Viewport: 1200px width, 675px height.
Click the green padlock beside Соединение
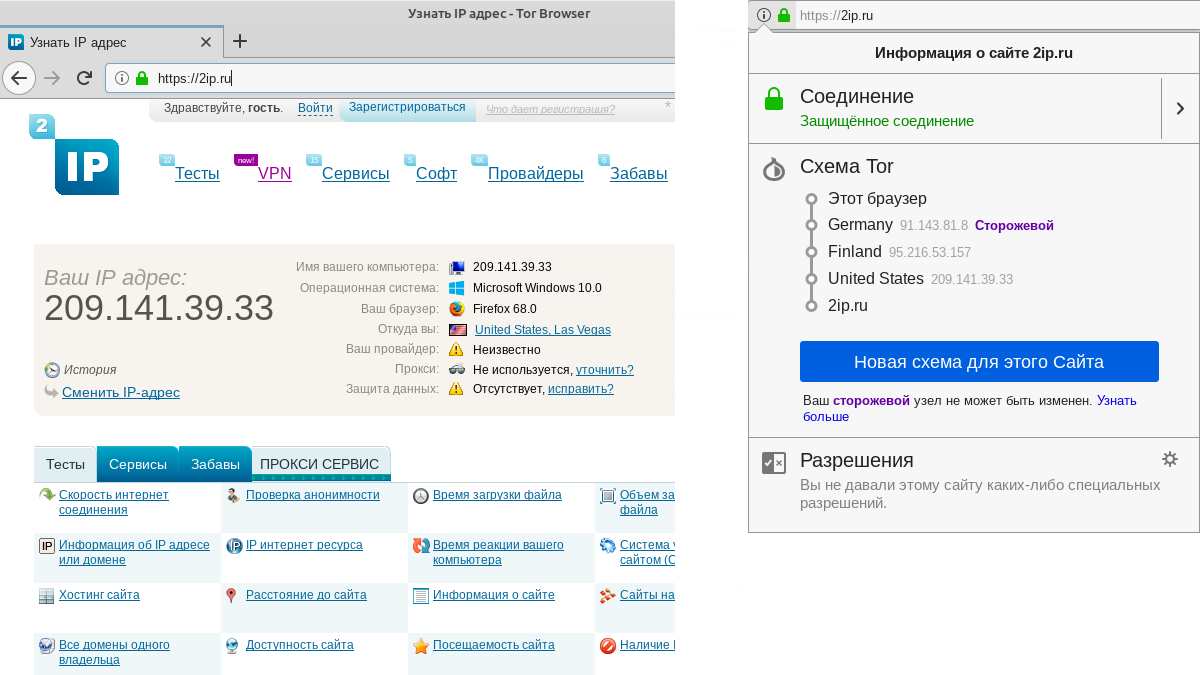tap(772, 97)
